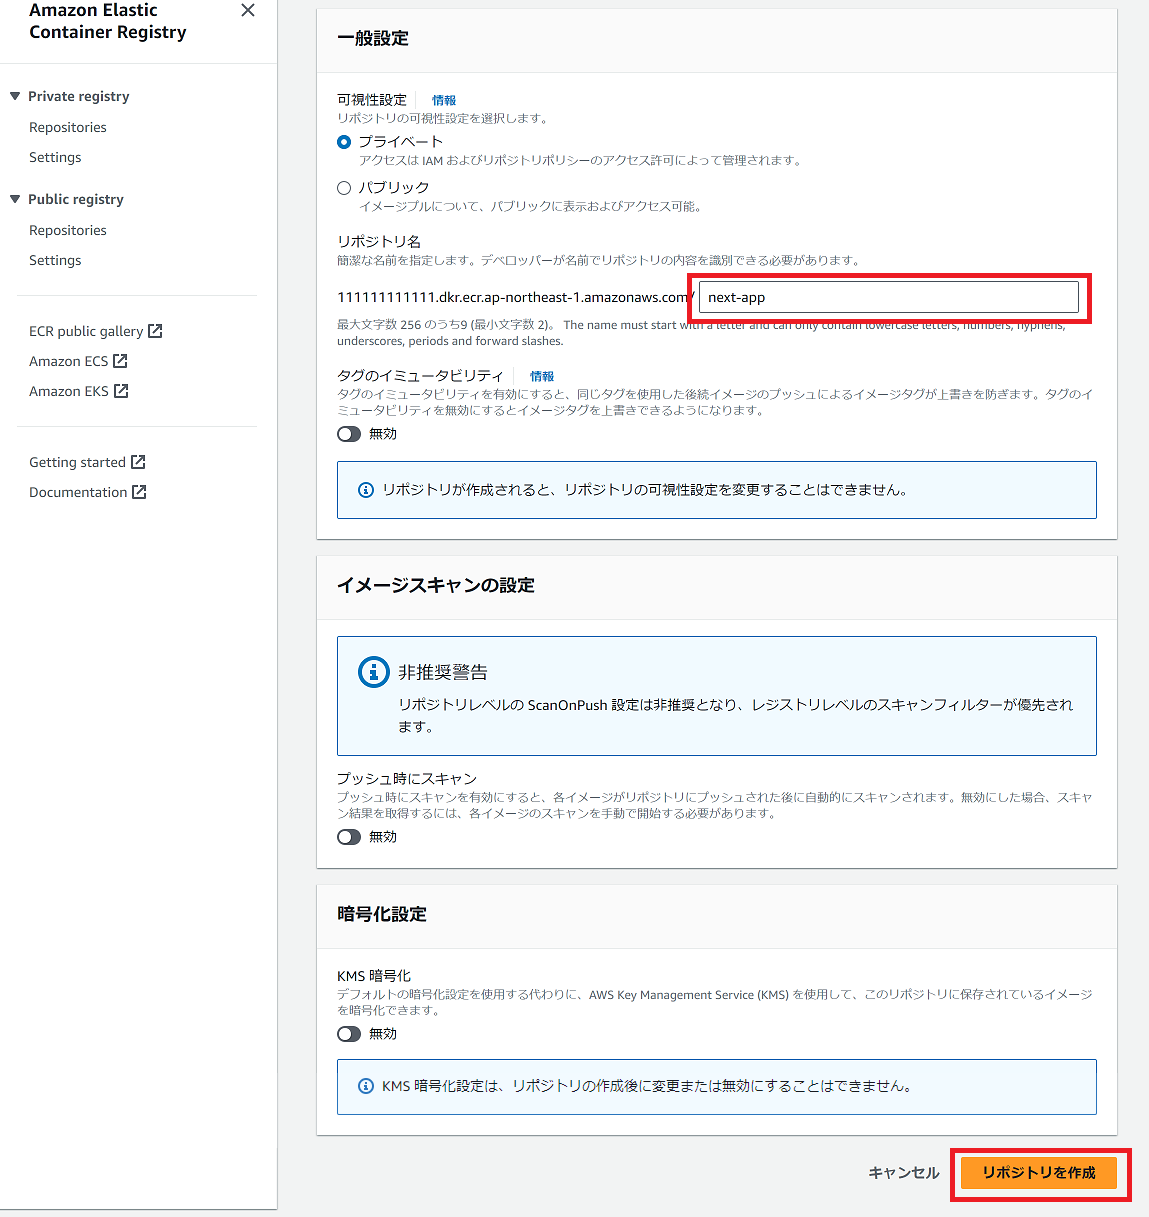This screenshot has height=1217, width=1149.
Task: Click the キャンセル button
Action: [x=904, y=1173]
